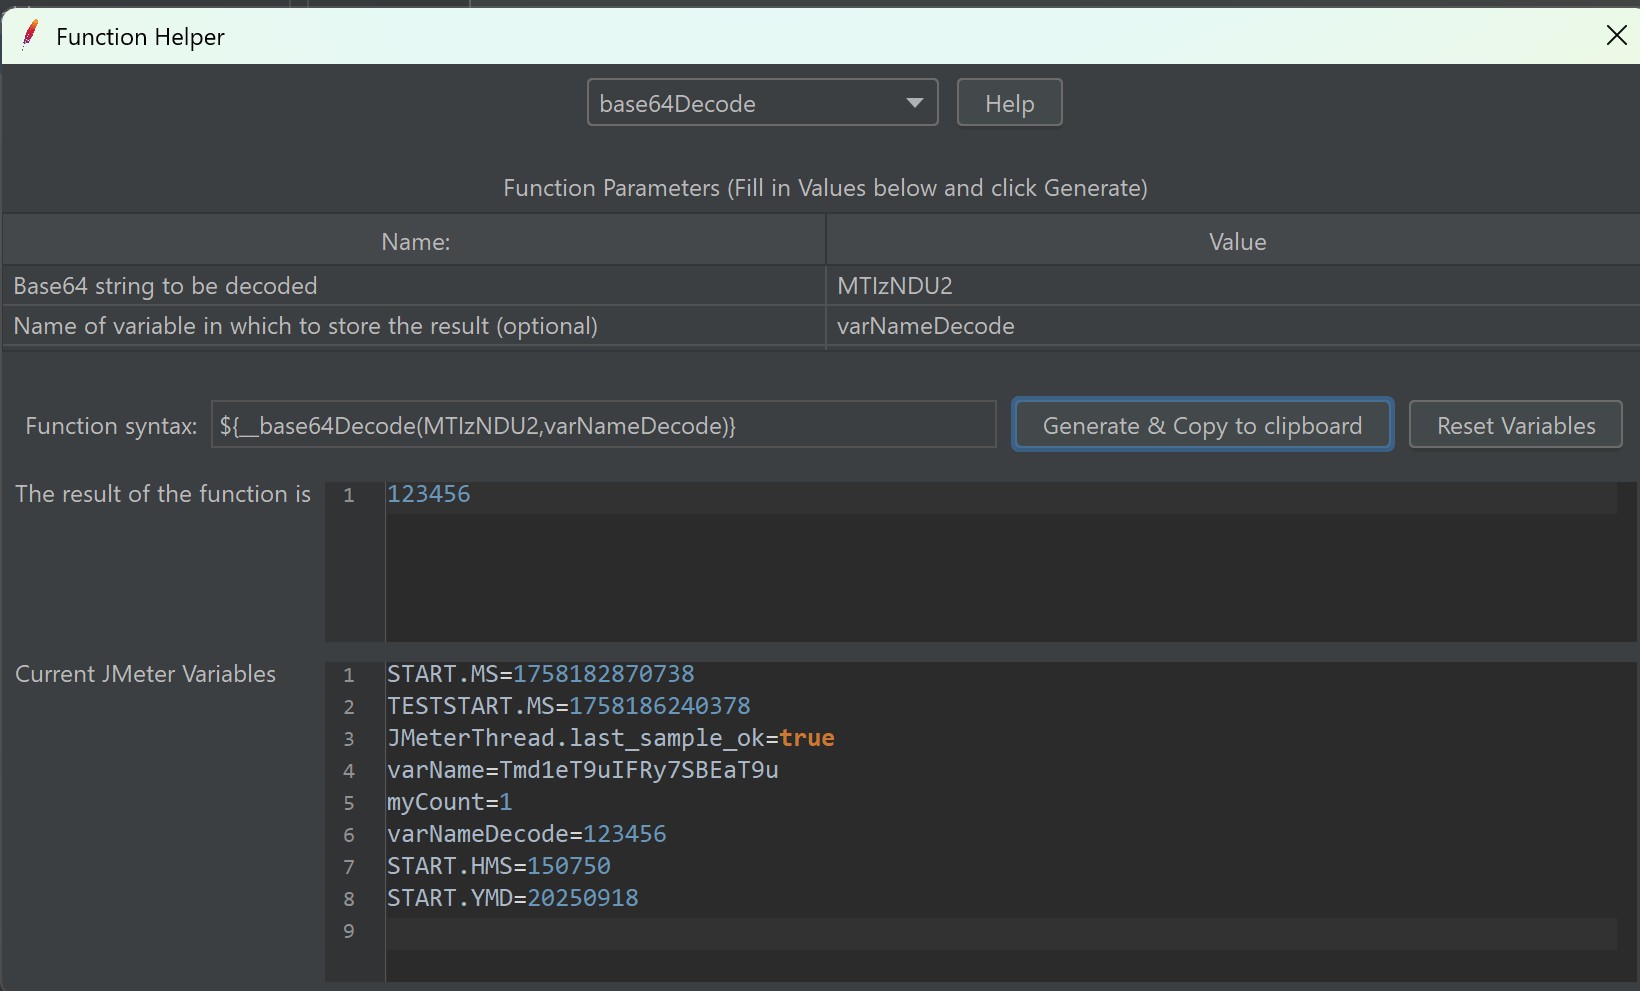Select the 'Base64 string to be decoded' row
The image size is (1640, 991).
(x=414, y=286)
